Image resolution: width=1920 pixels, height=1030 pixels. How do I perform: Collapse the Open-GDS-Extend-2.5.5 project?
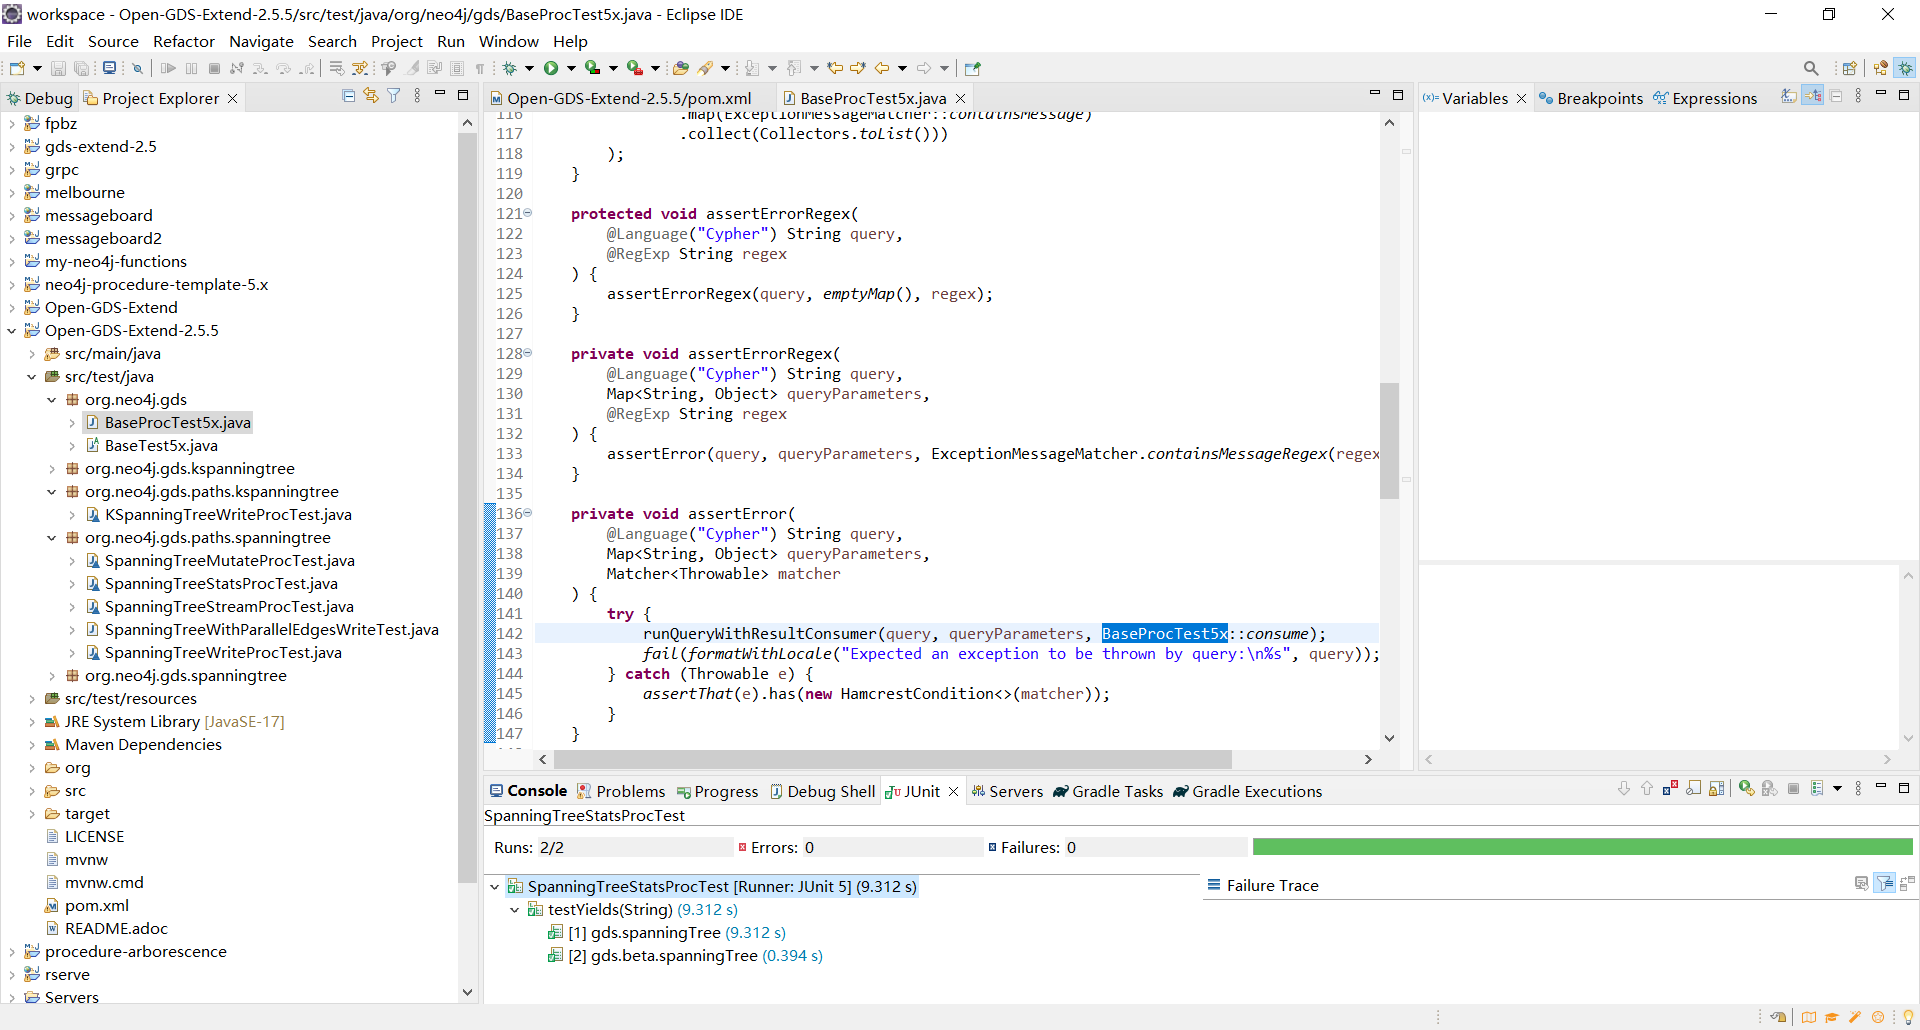12,331
